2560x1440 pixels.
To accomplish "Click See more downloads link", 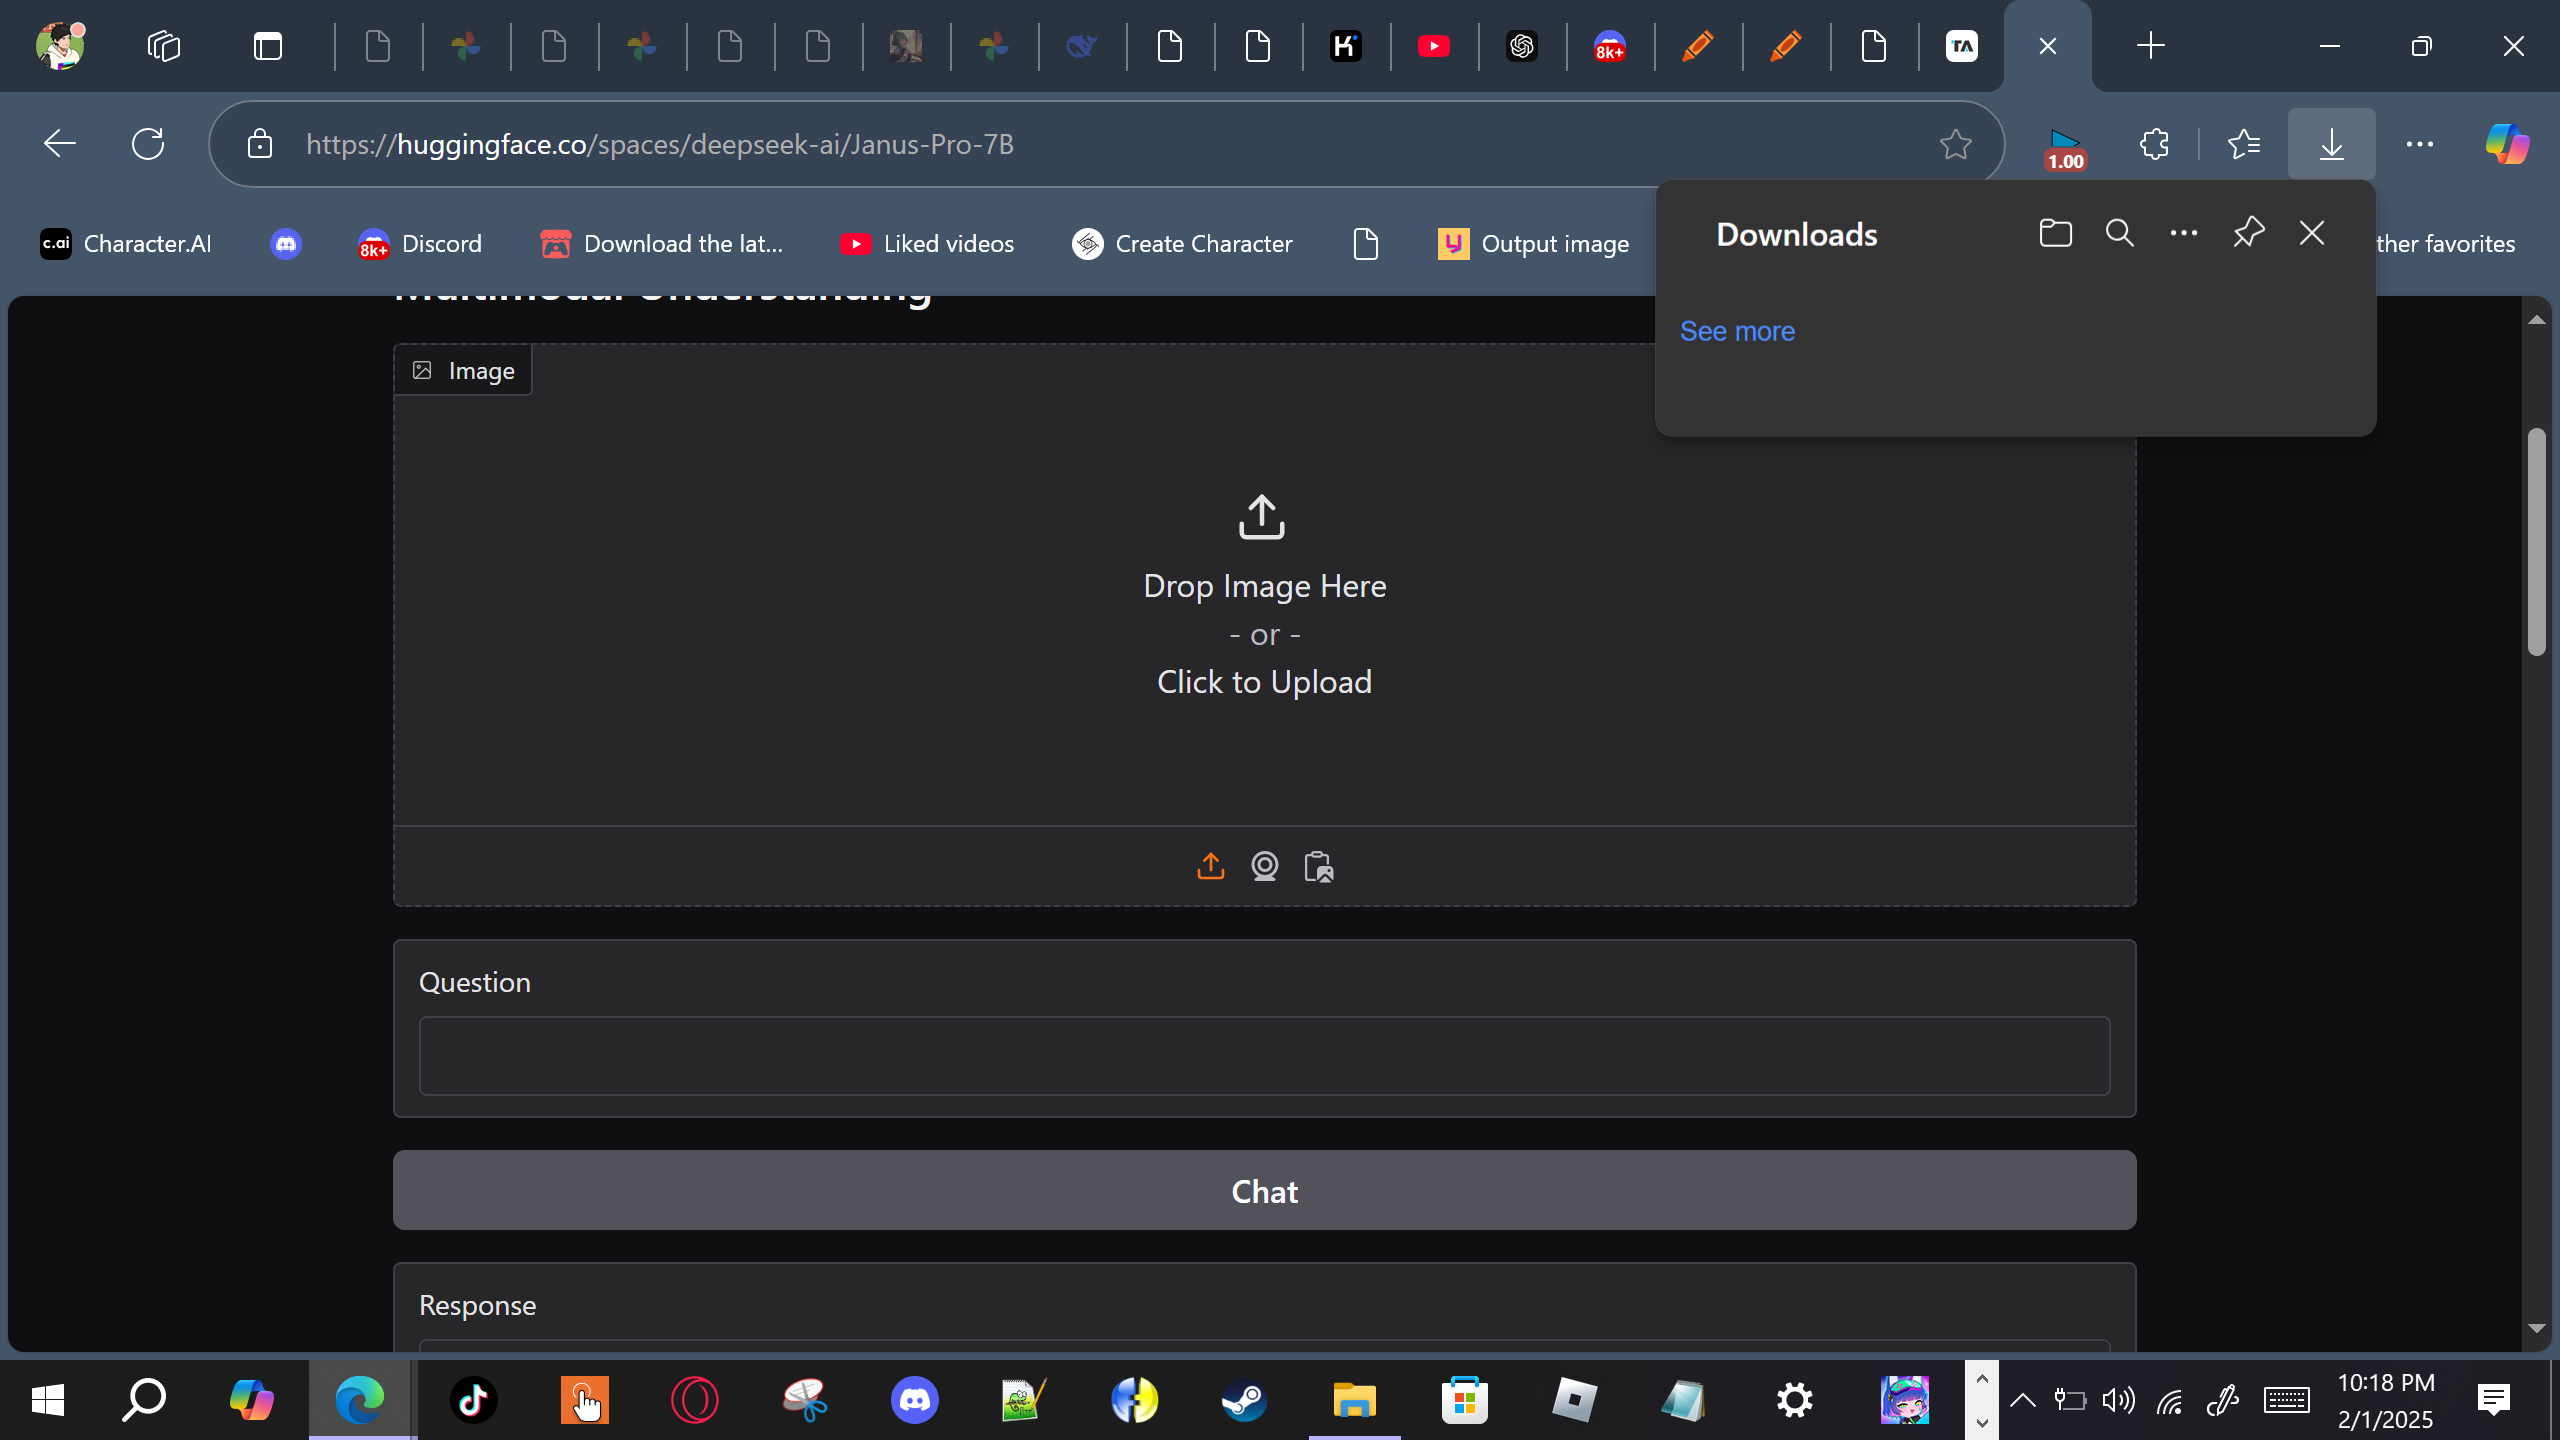I will 1737,331.
